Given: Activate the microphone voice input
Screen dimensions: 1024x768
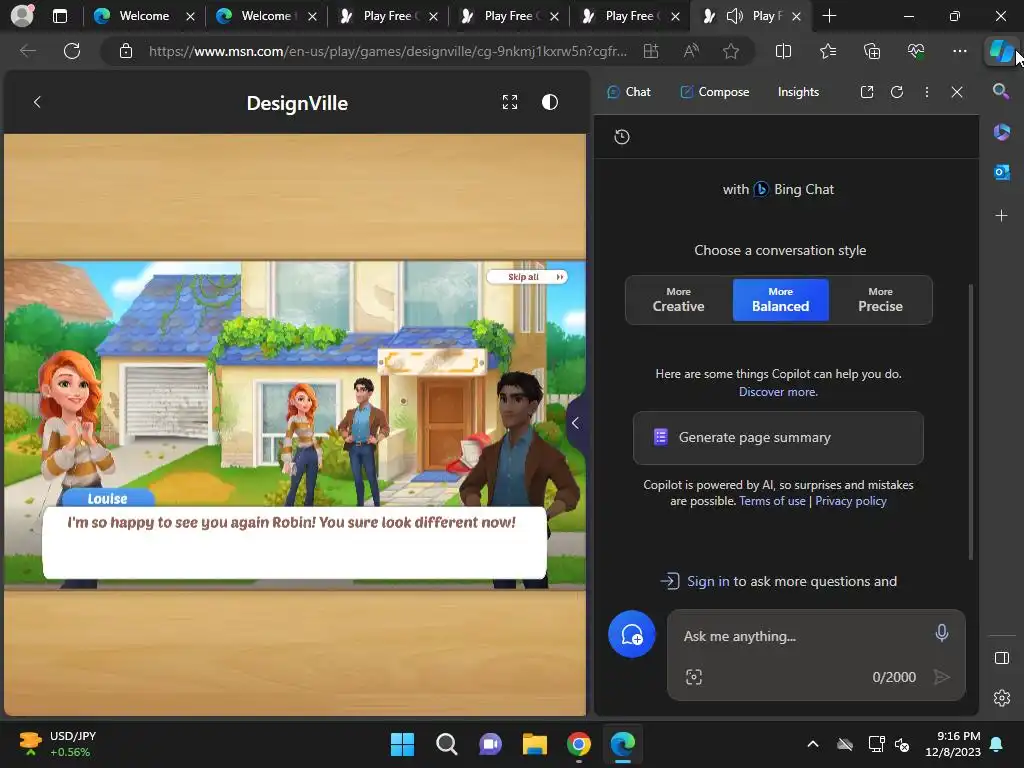Looking at the screenshot, I should pyautogui.click(x=941, y=633).
